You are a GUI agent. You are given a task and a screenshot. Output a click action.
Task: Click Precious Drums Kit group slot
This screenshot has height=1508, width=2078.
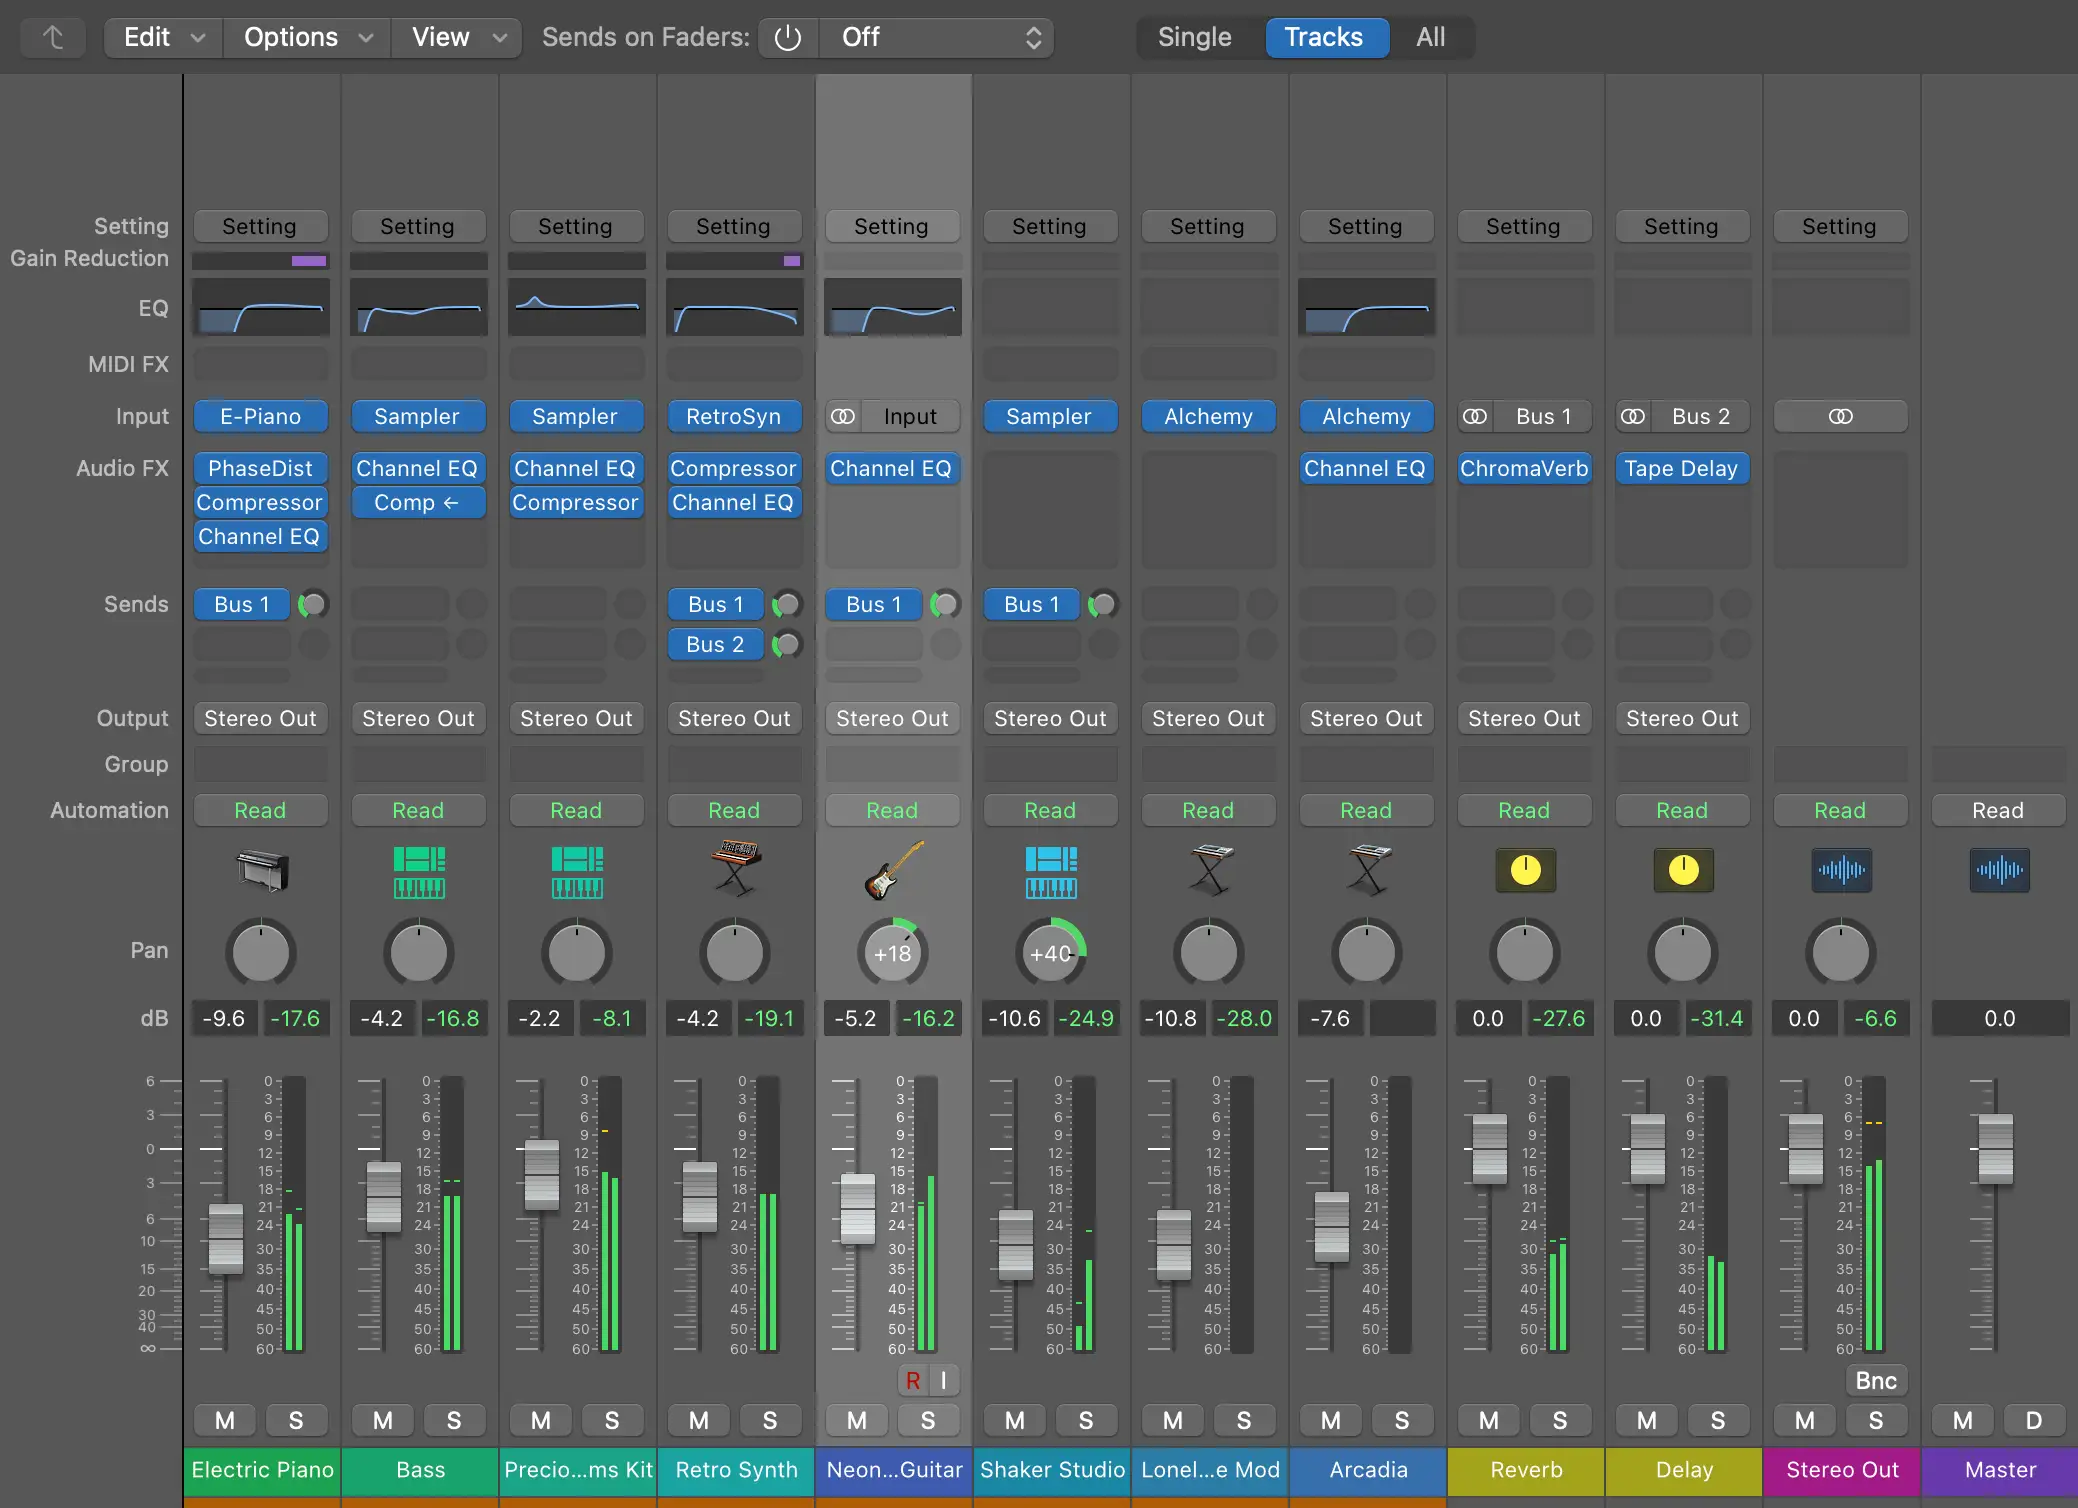[577, 764]
